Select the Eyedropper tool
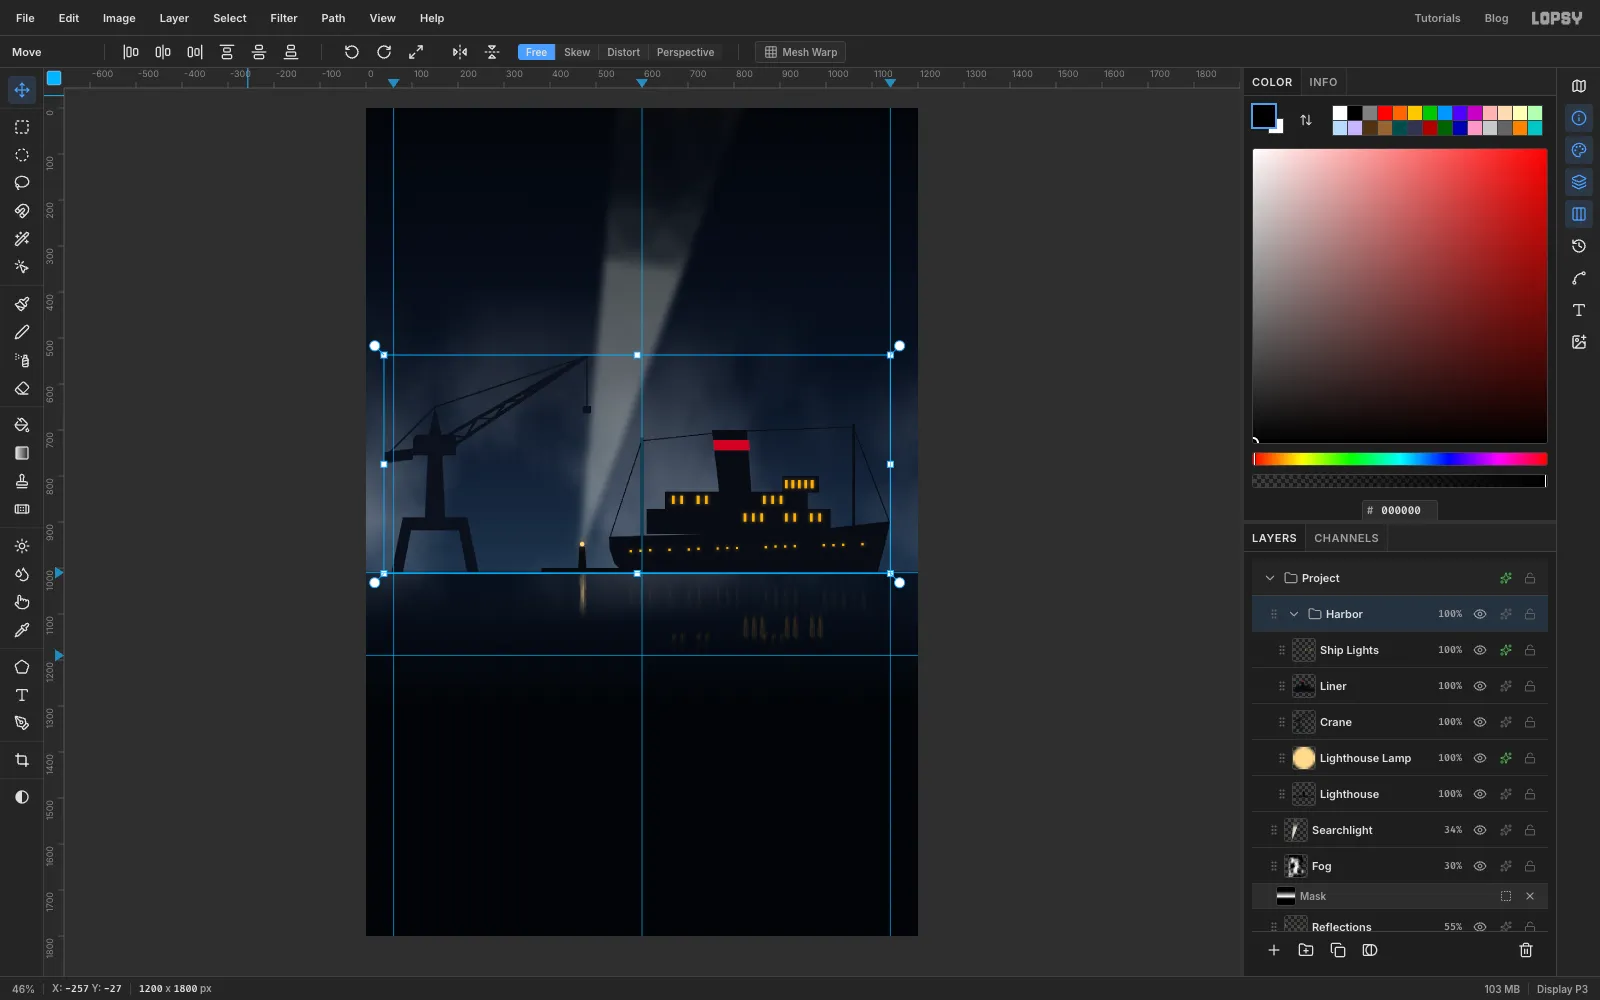This screenshot has height=1000, width=1600. [22, 630]
